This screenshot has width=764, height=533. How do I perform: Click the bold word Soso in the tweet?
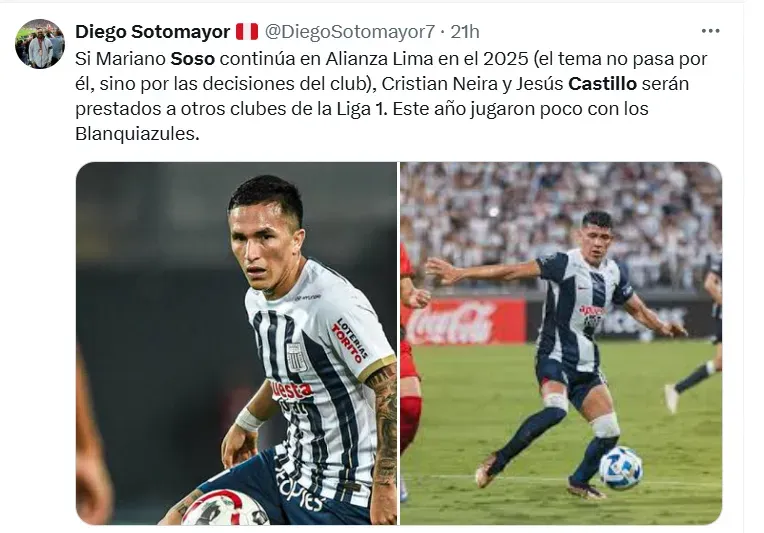tap(192, 59)
